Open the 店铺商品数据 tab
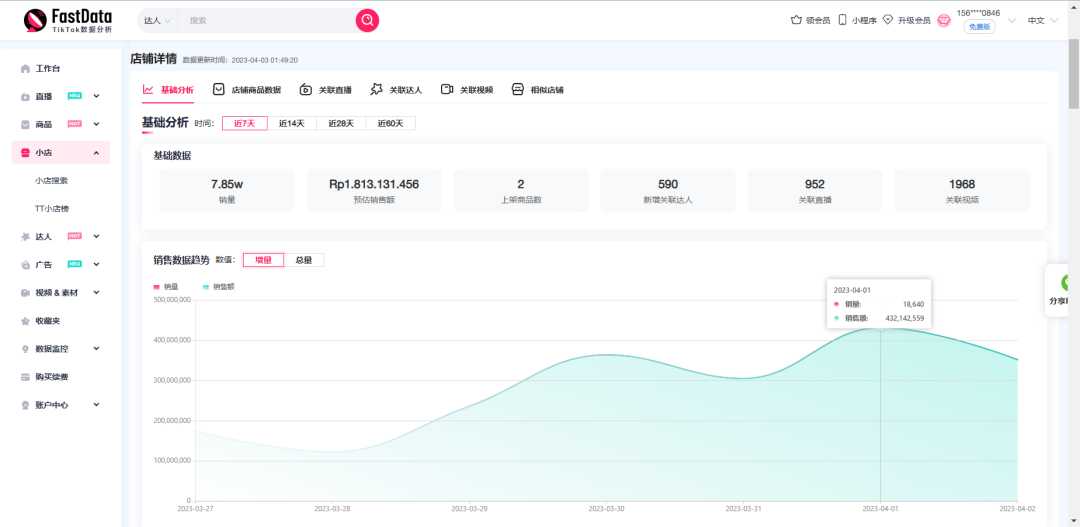The image size is (1080, 527). click(247, 90)
